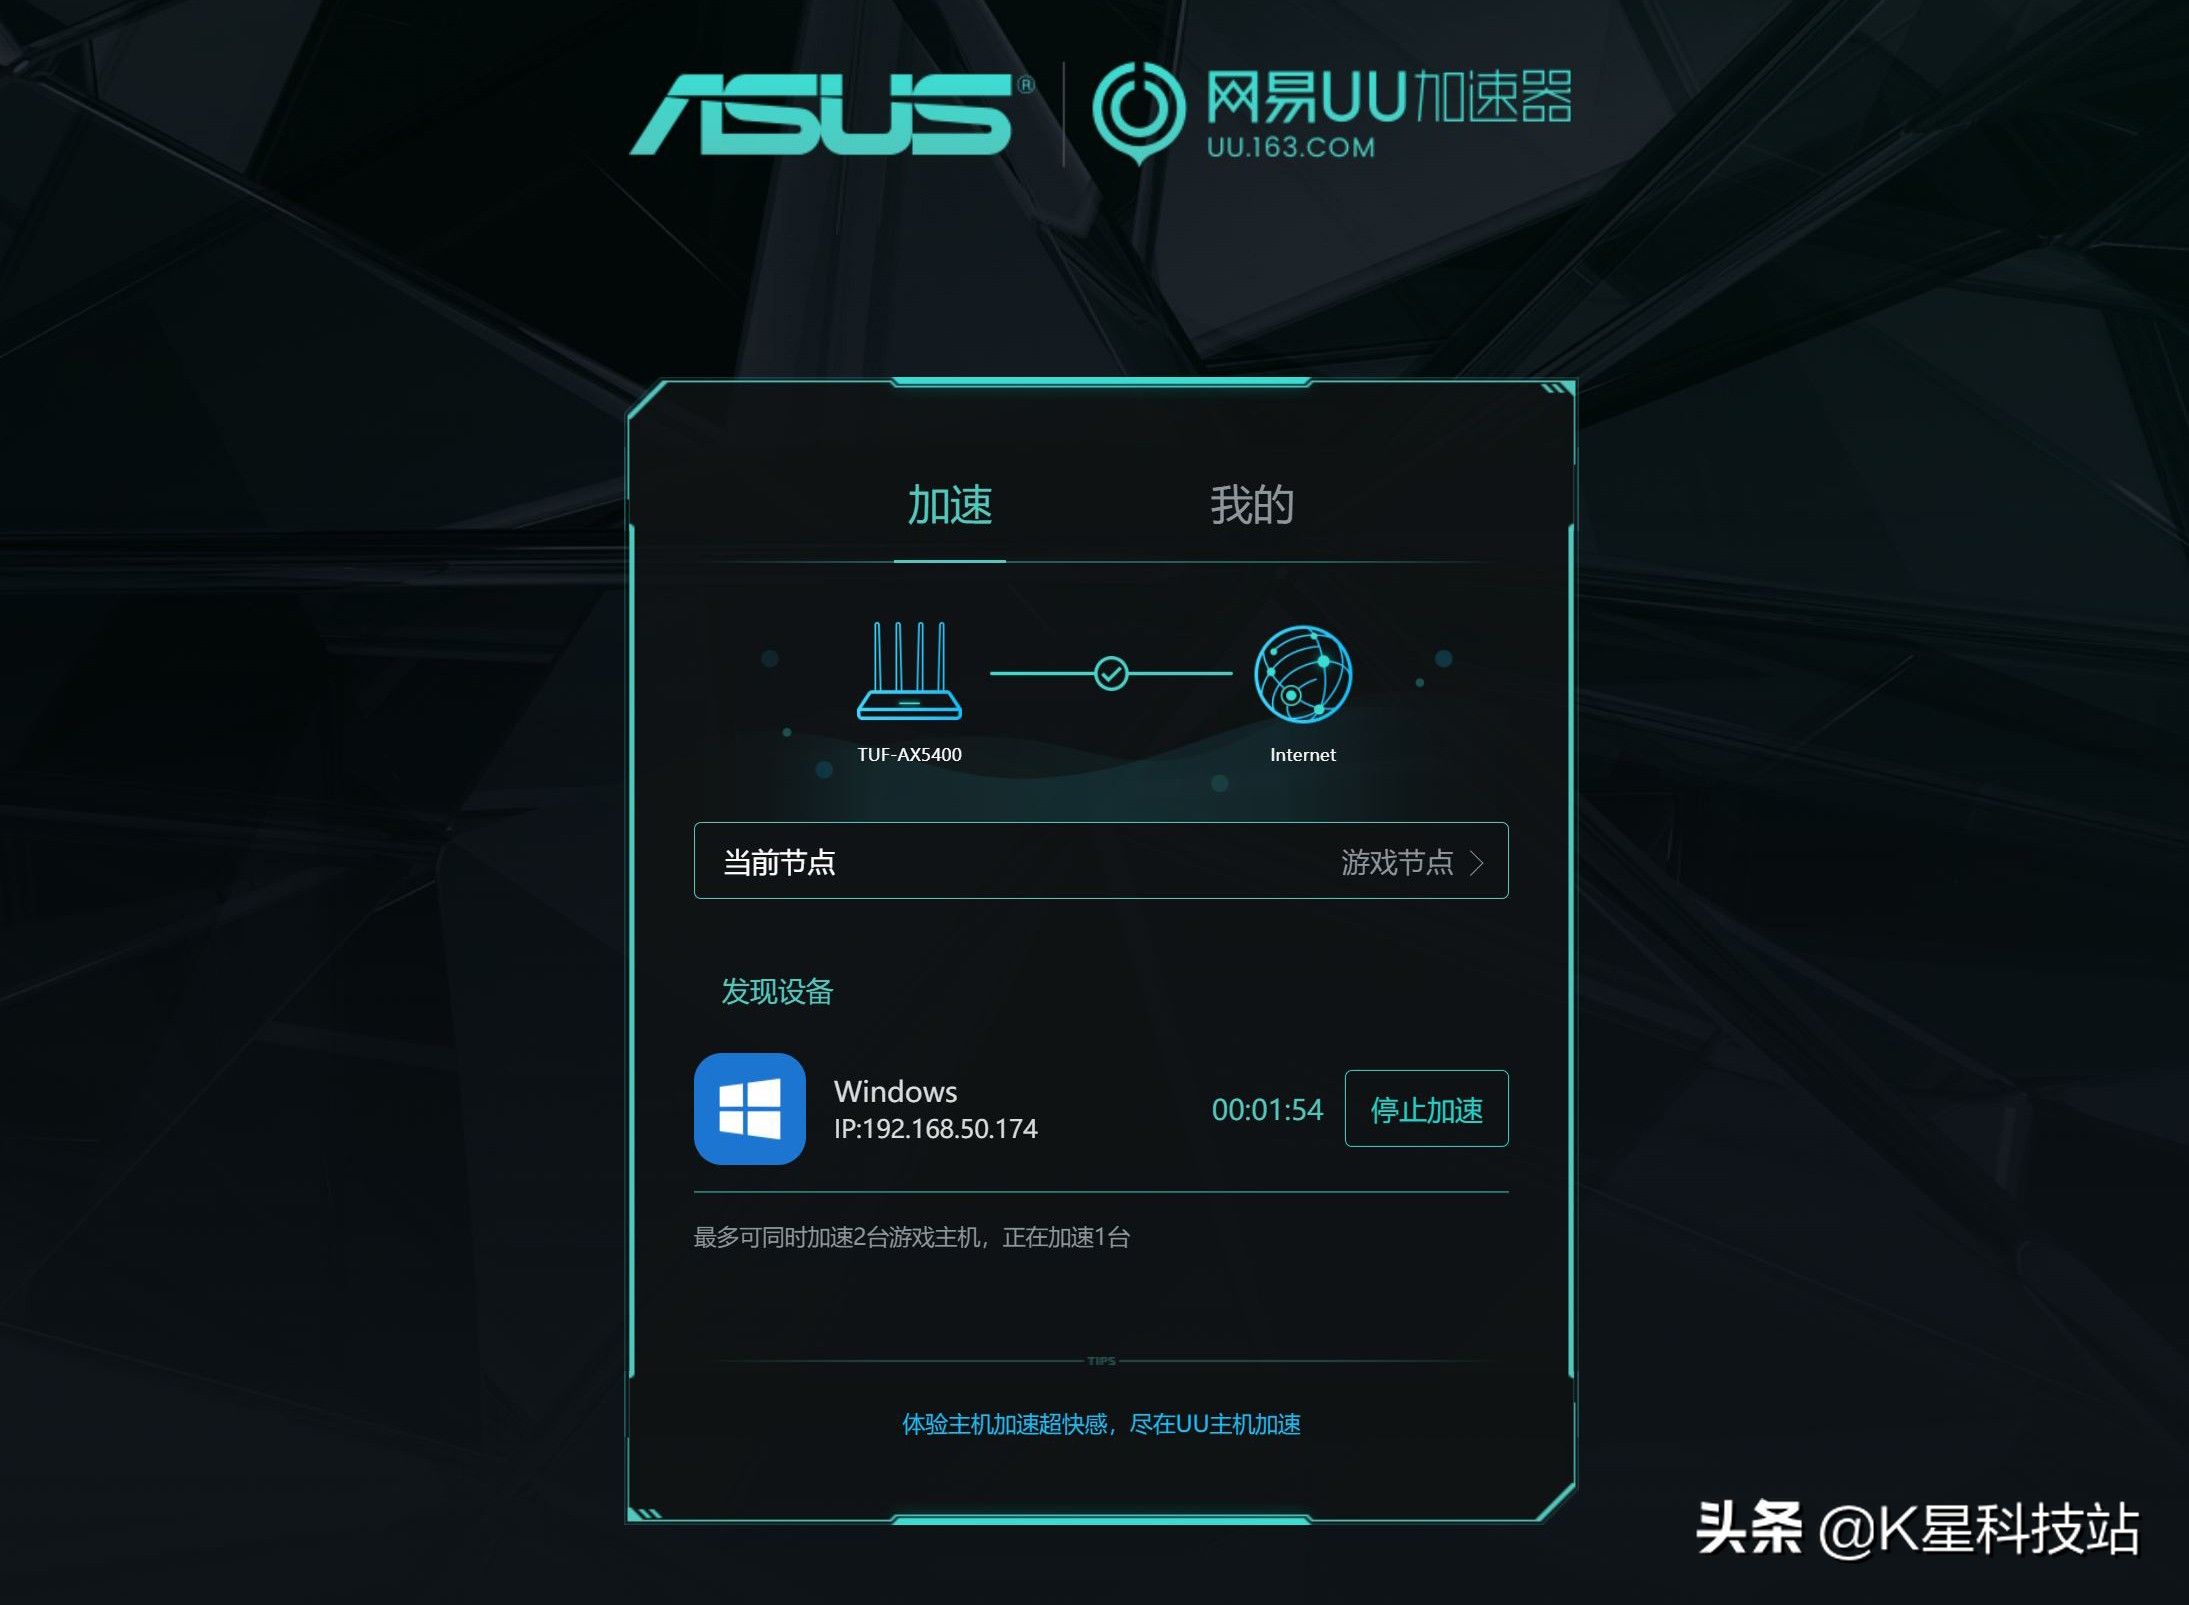2189x1605 pixels.
Task: Click the 停止加速 button
Action: click(x=1426, y=1109)
